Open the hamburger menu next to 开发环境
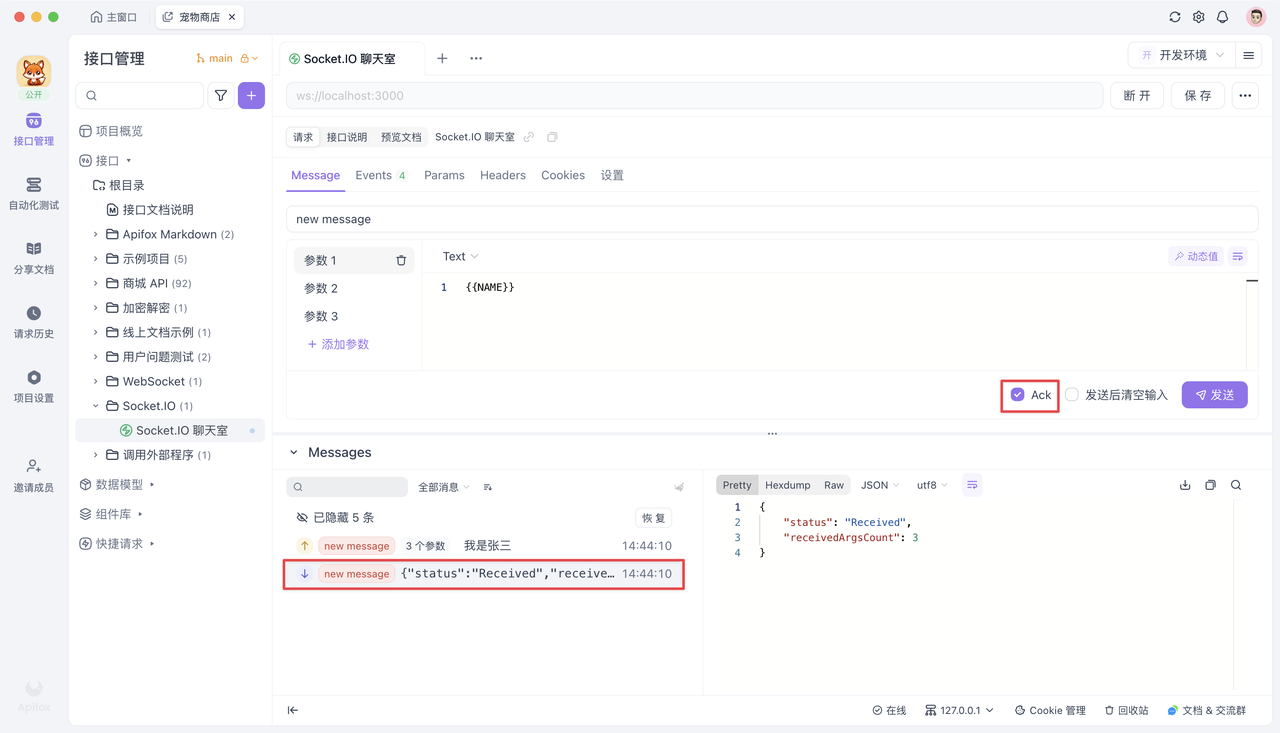The width and height of the screenshot is (1280, 733). tap(1249, 56)
